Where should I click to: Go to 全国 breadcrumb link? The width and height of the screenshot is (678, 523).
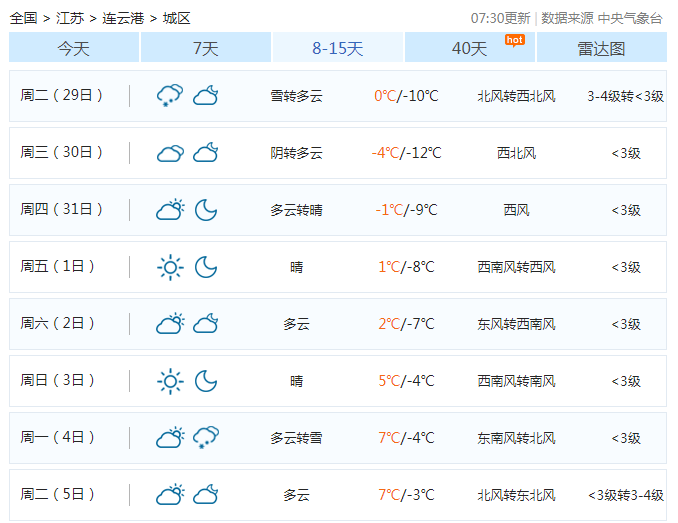click(x=23, y=18)
